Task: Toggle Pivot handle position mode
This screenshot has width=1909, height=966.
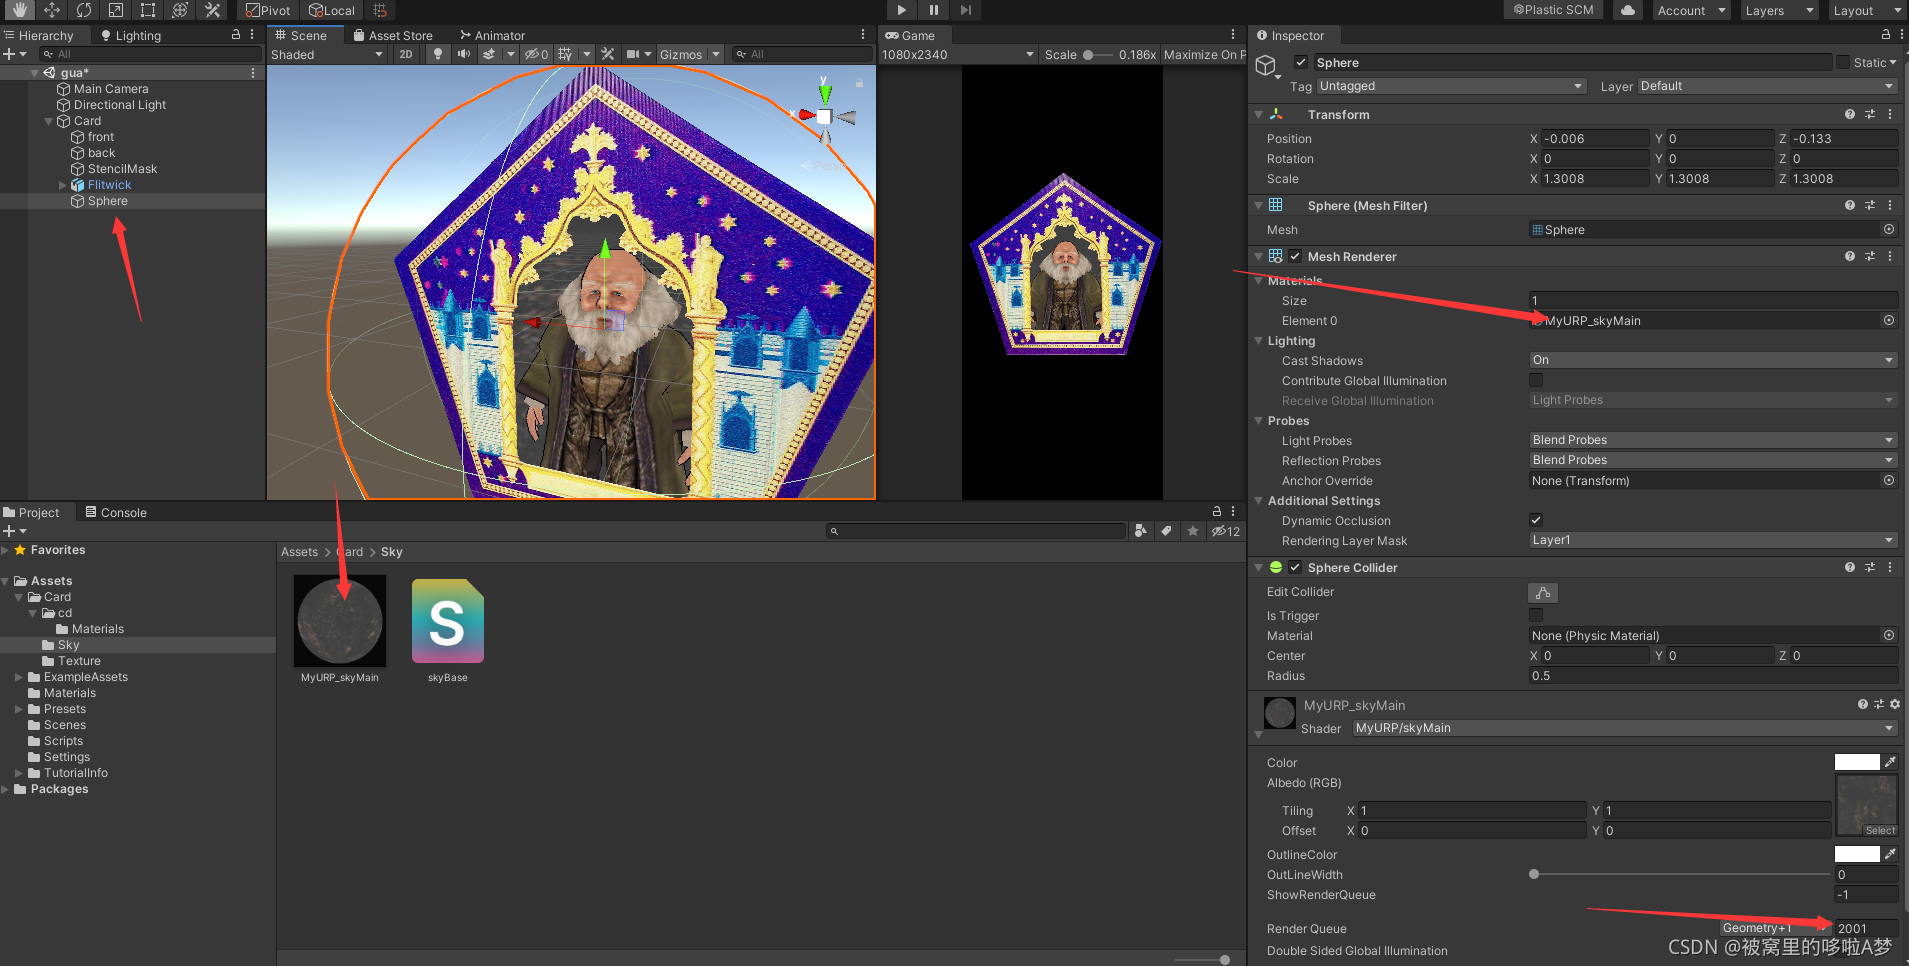Action: coord(268,10)
